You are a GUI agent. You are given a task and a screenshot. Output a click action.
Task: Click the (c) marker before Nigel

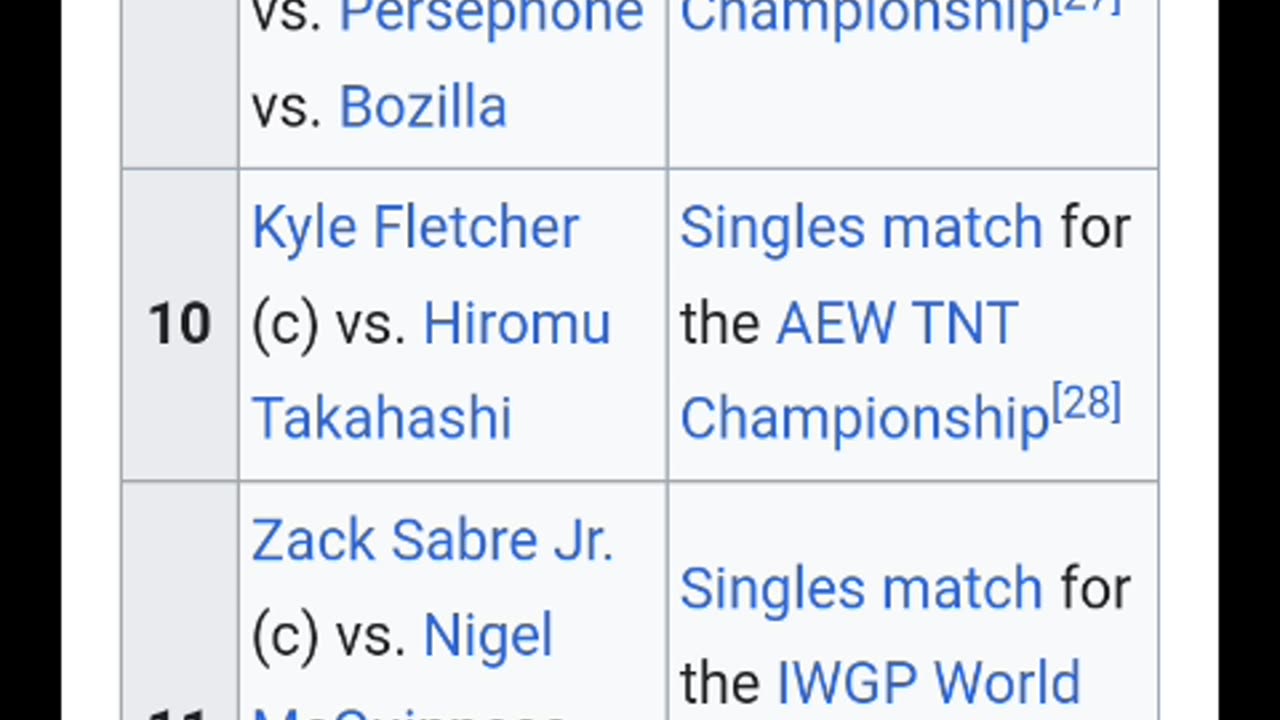285,636
